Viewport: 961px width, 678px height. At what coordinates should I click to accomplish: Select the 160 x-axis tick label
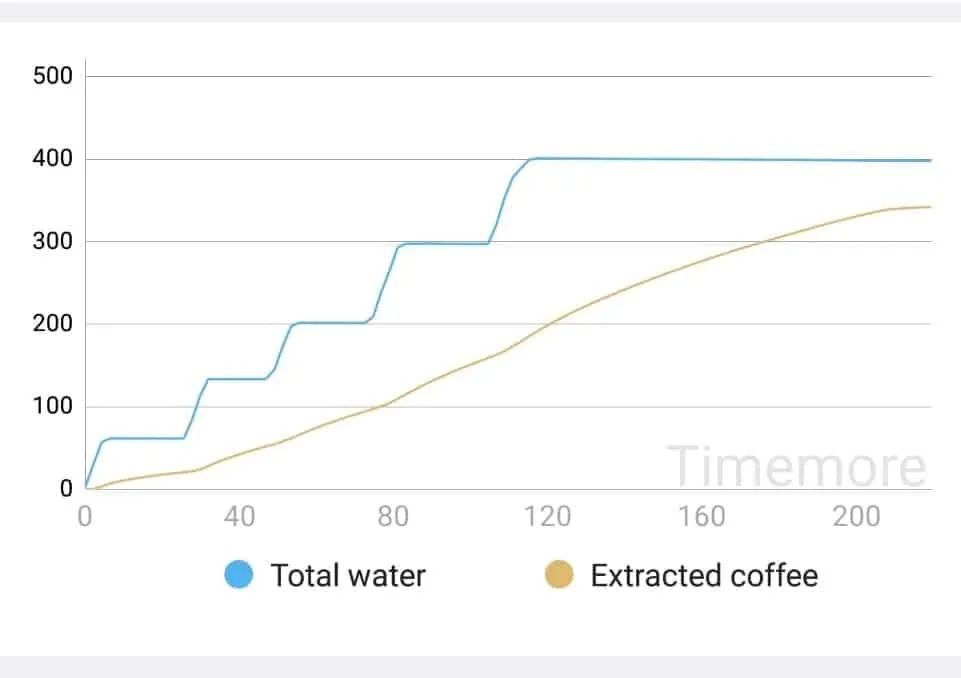coord(702,516)
